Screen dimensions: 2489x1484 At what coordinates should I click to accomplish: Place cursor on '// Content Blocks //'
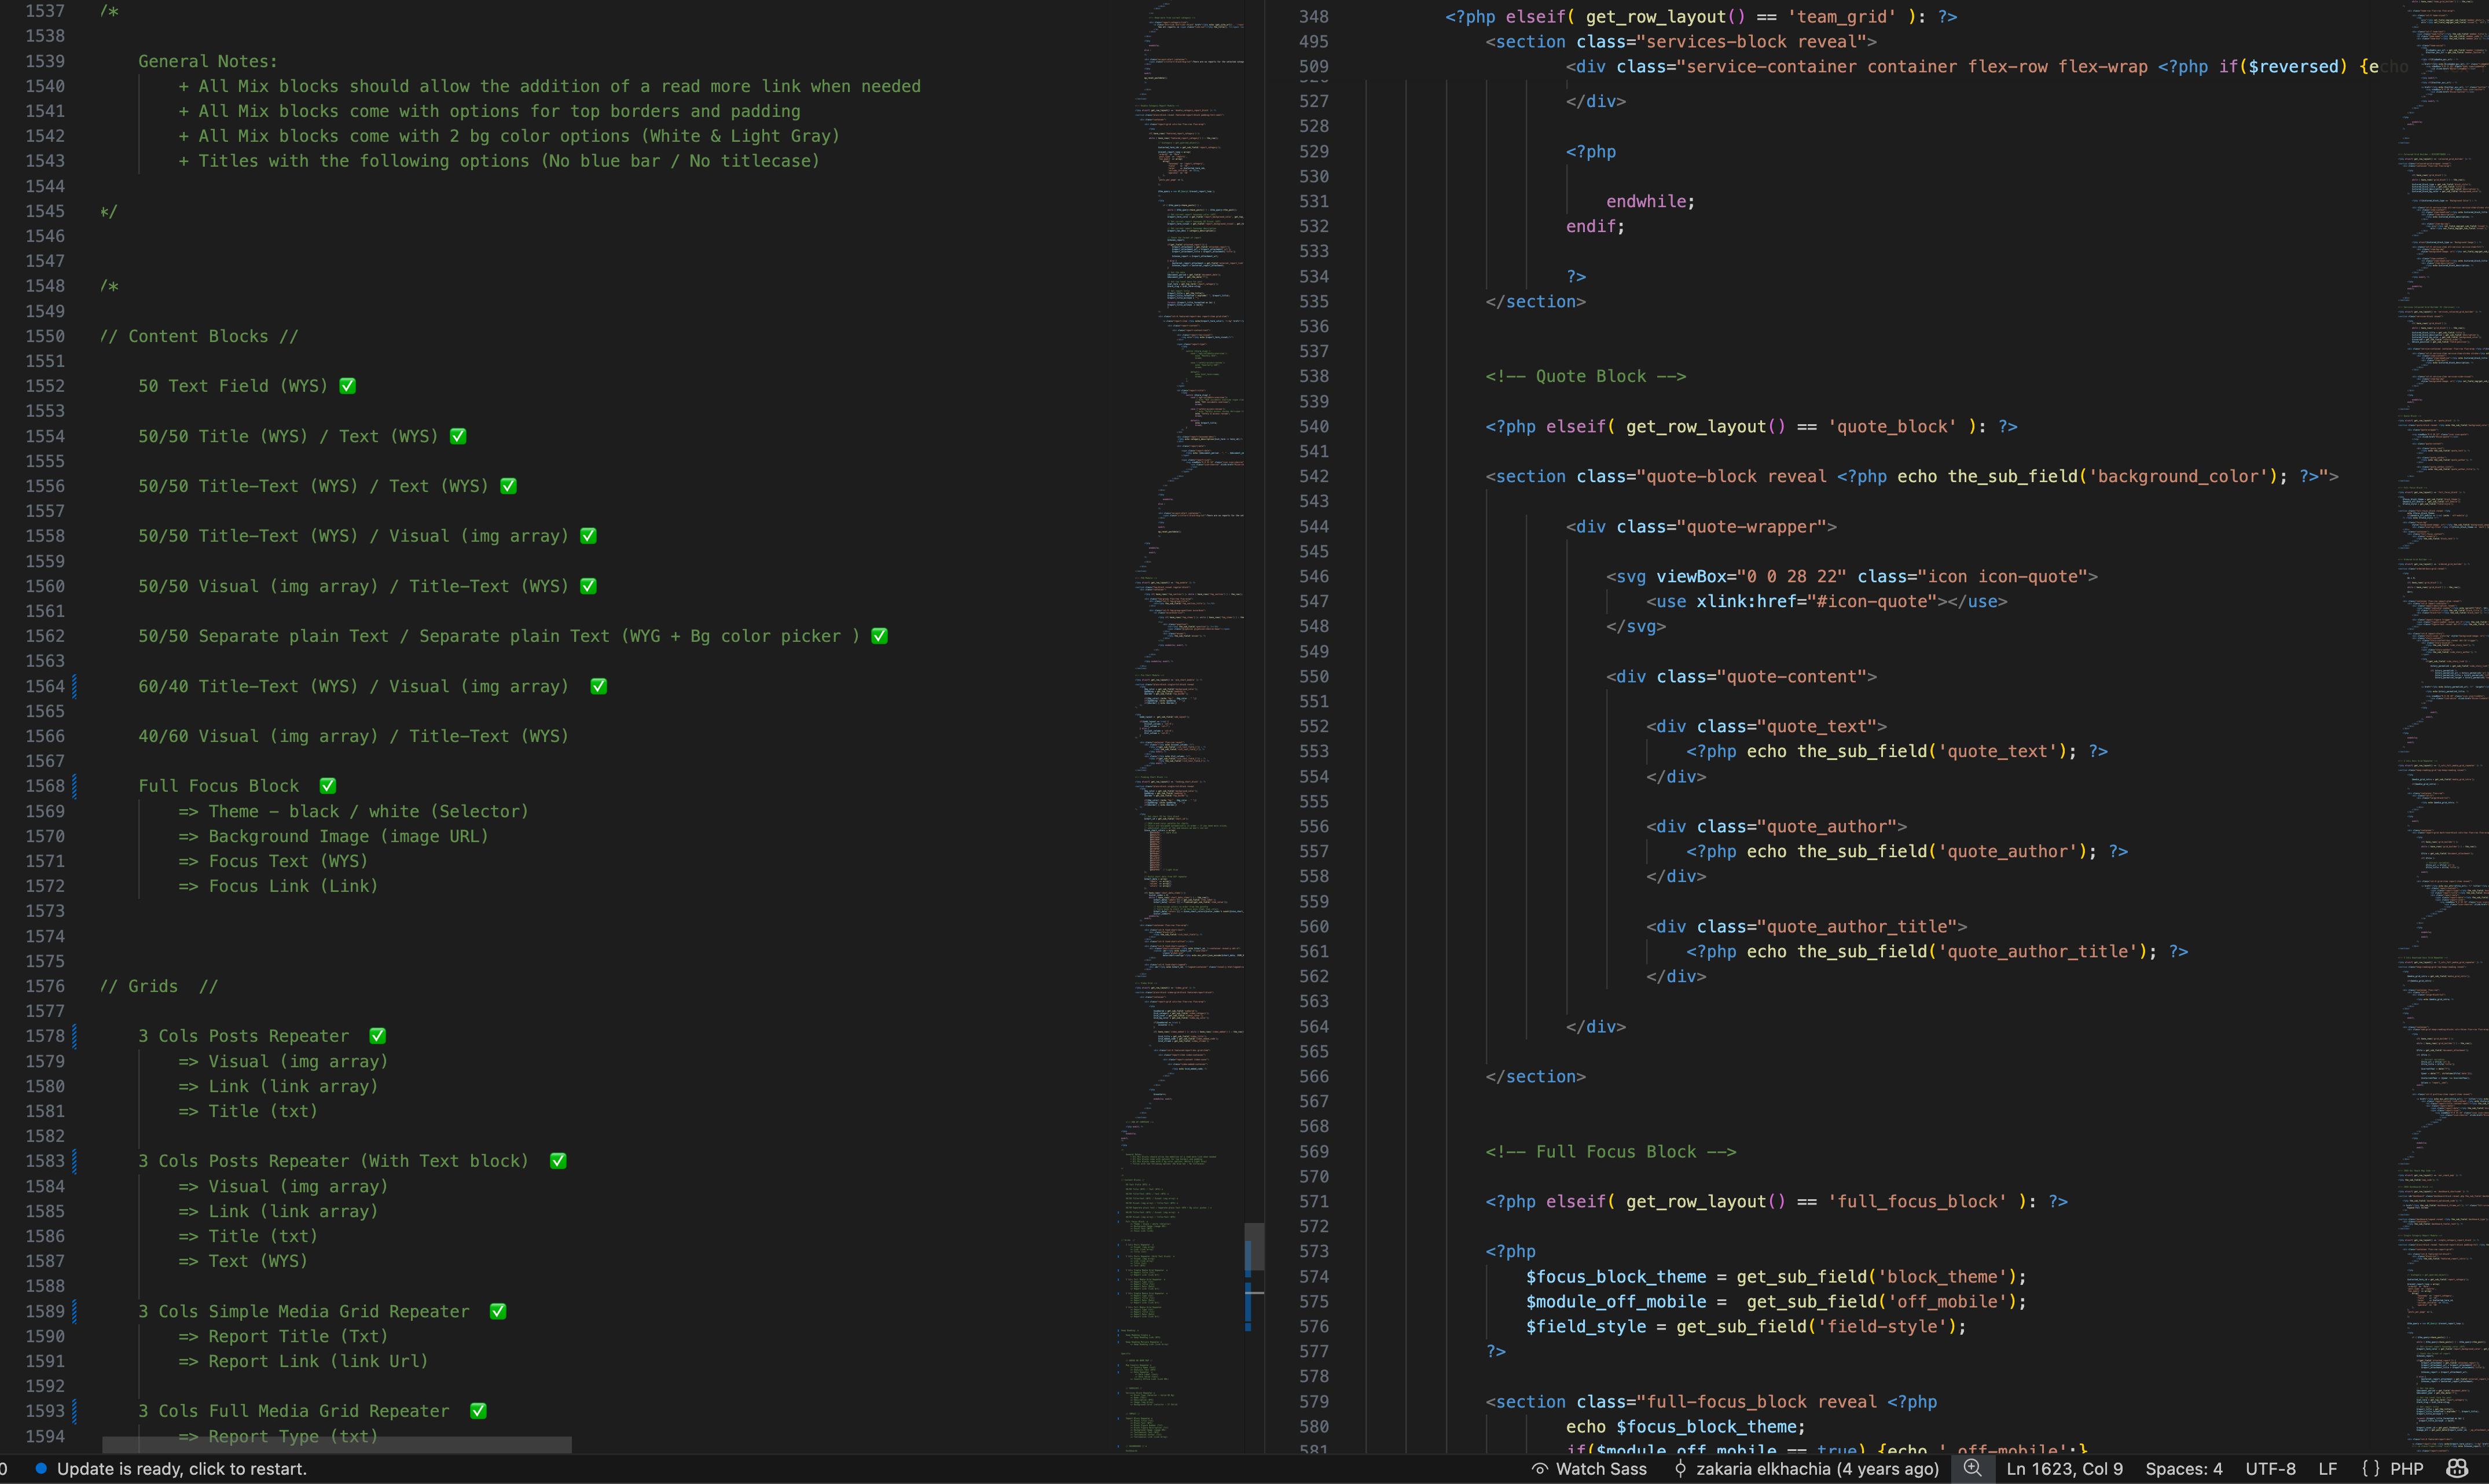[198, 336]
